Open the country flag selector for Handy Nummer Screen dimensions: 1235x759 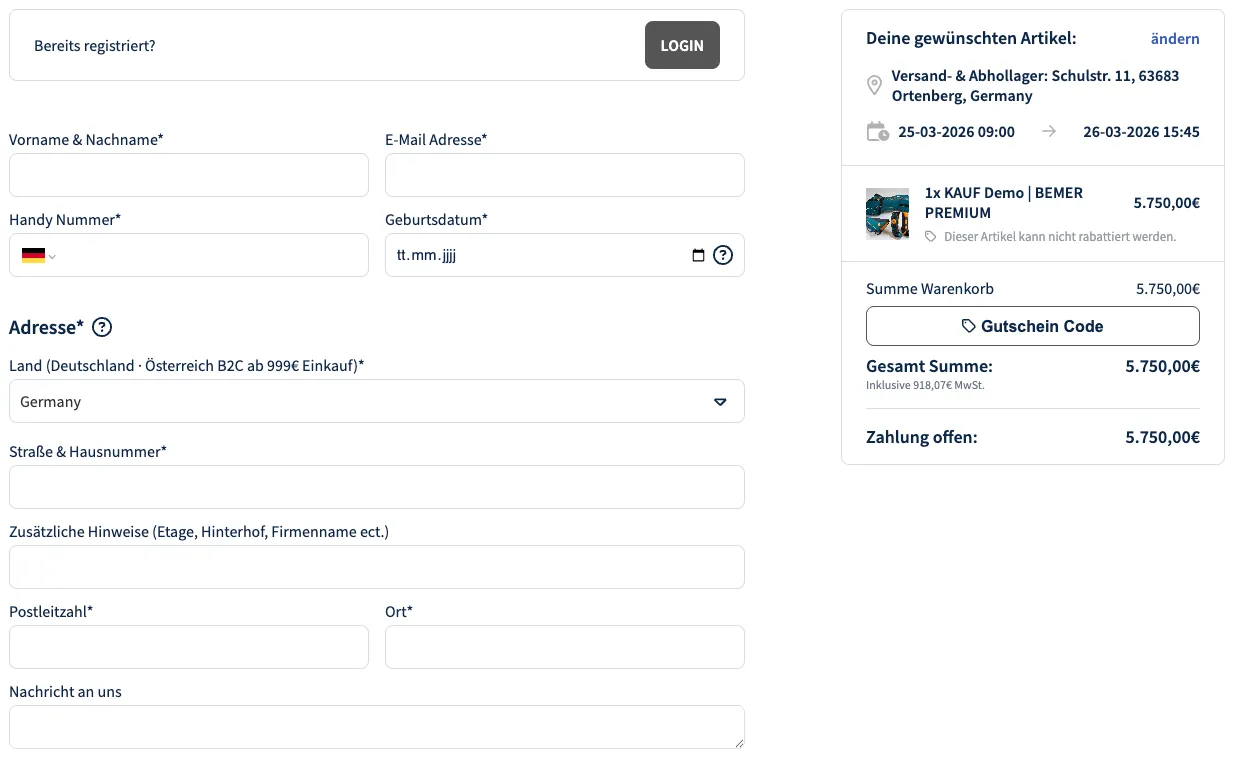33,255
